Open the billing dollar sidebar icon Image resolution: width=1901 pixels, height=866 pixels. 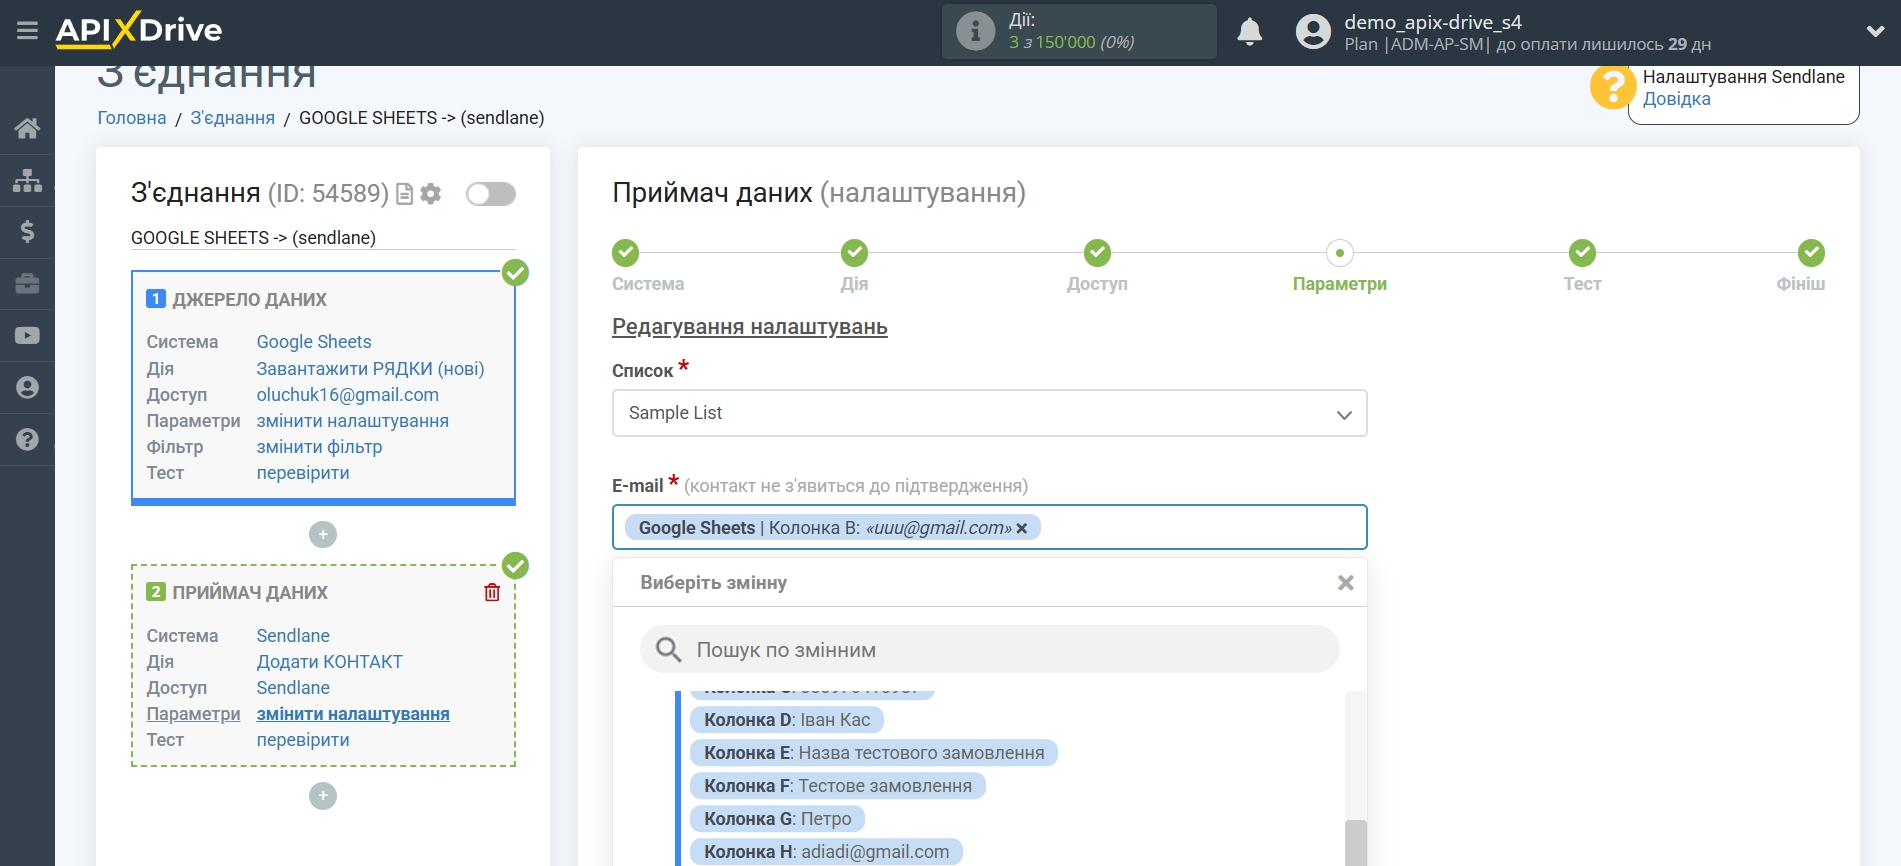(27, 232)
